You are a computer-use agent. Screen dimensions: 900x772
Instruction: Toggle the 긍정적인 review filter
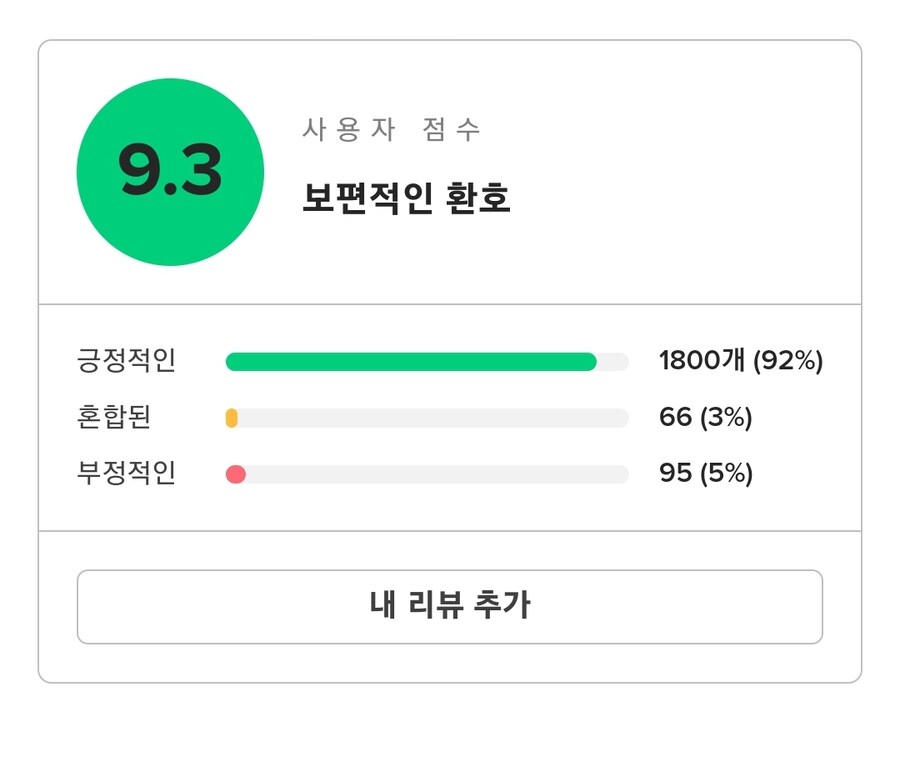pos(127,361)
